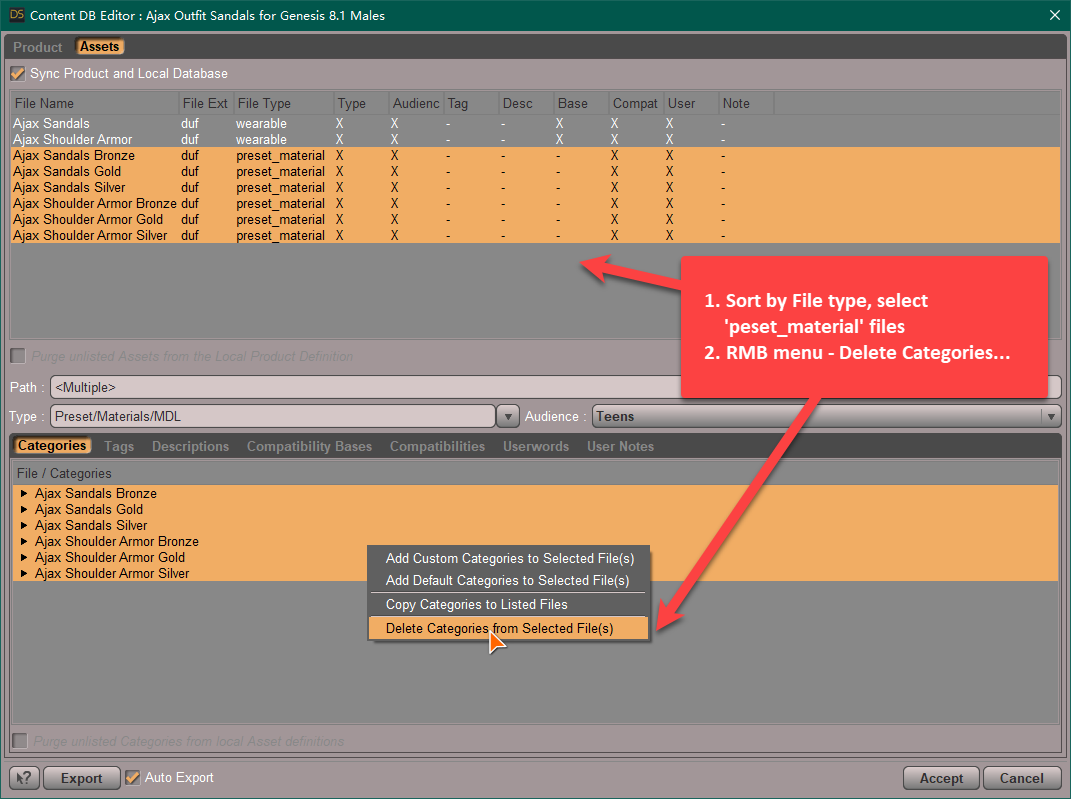Open the Audience dropdown showing Teens
The image size is (1071, 799).
[x=826, y=416]
